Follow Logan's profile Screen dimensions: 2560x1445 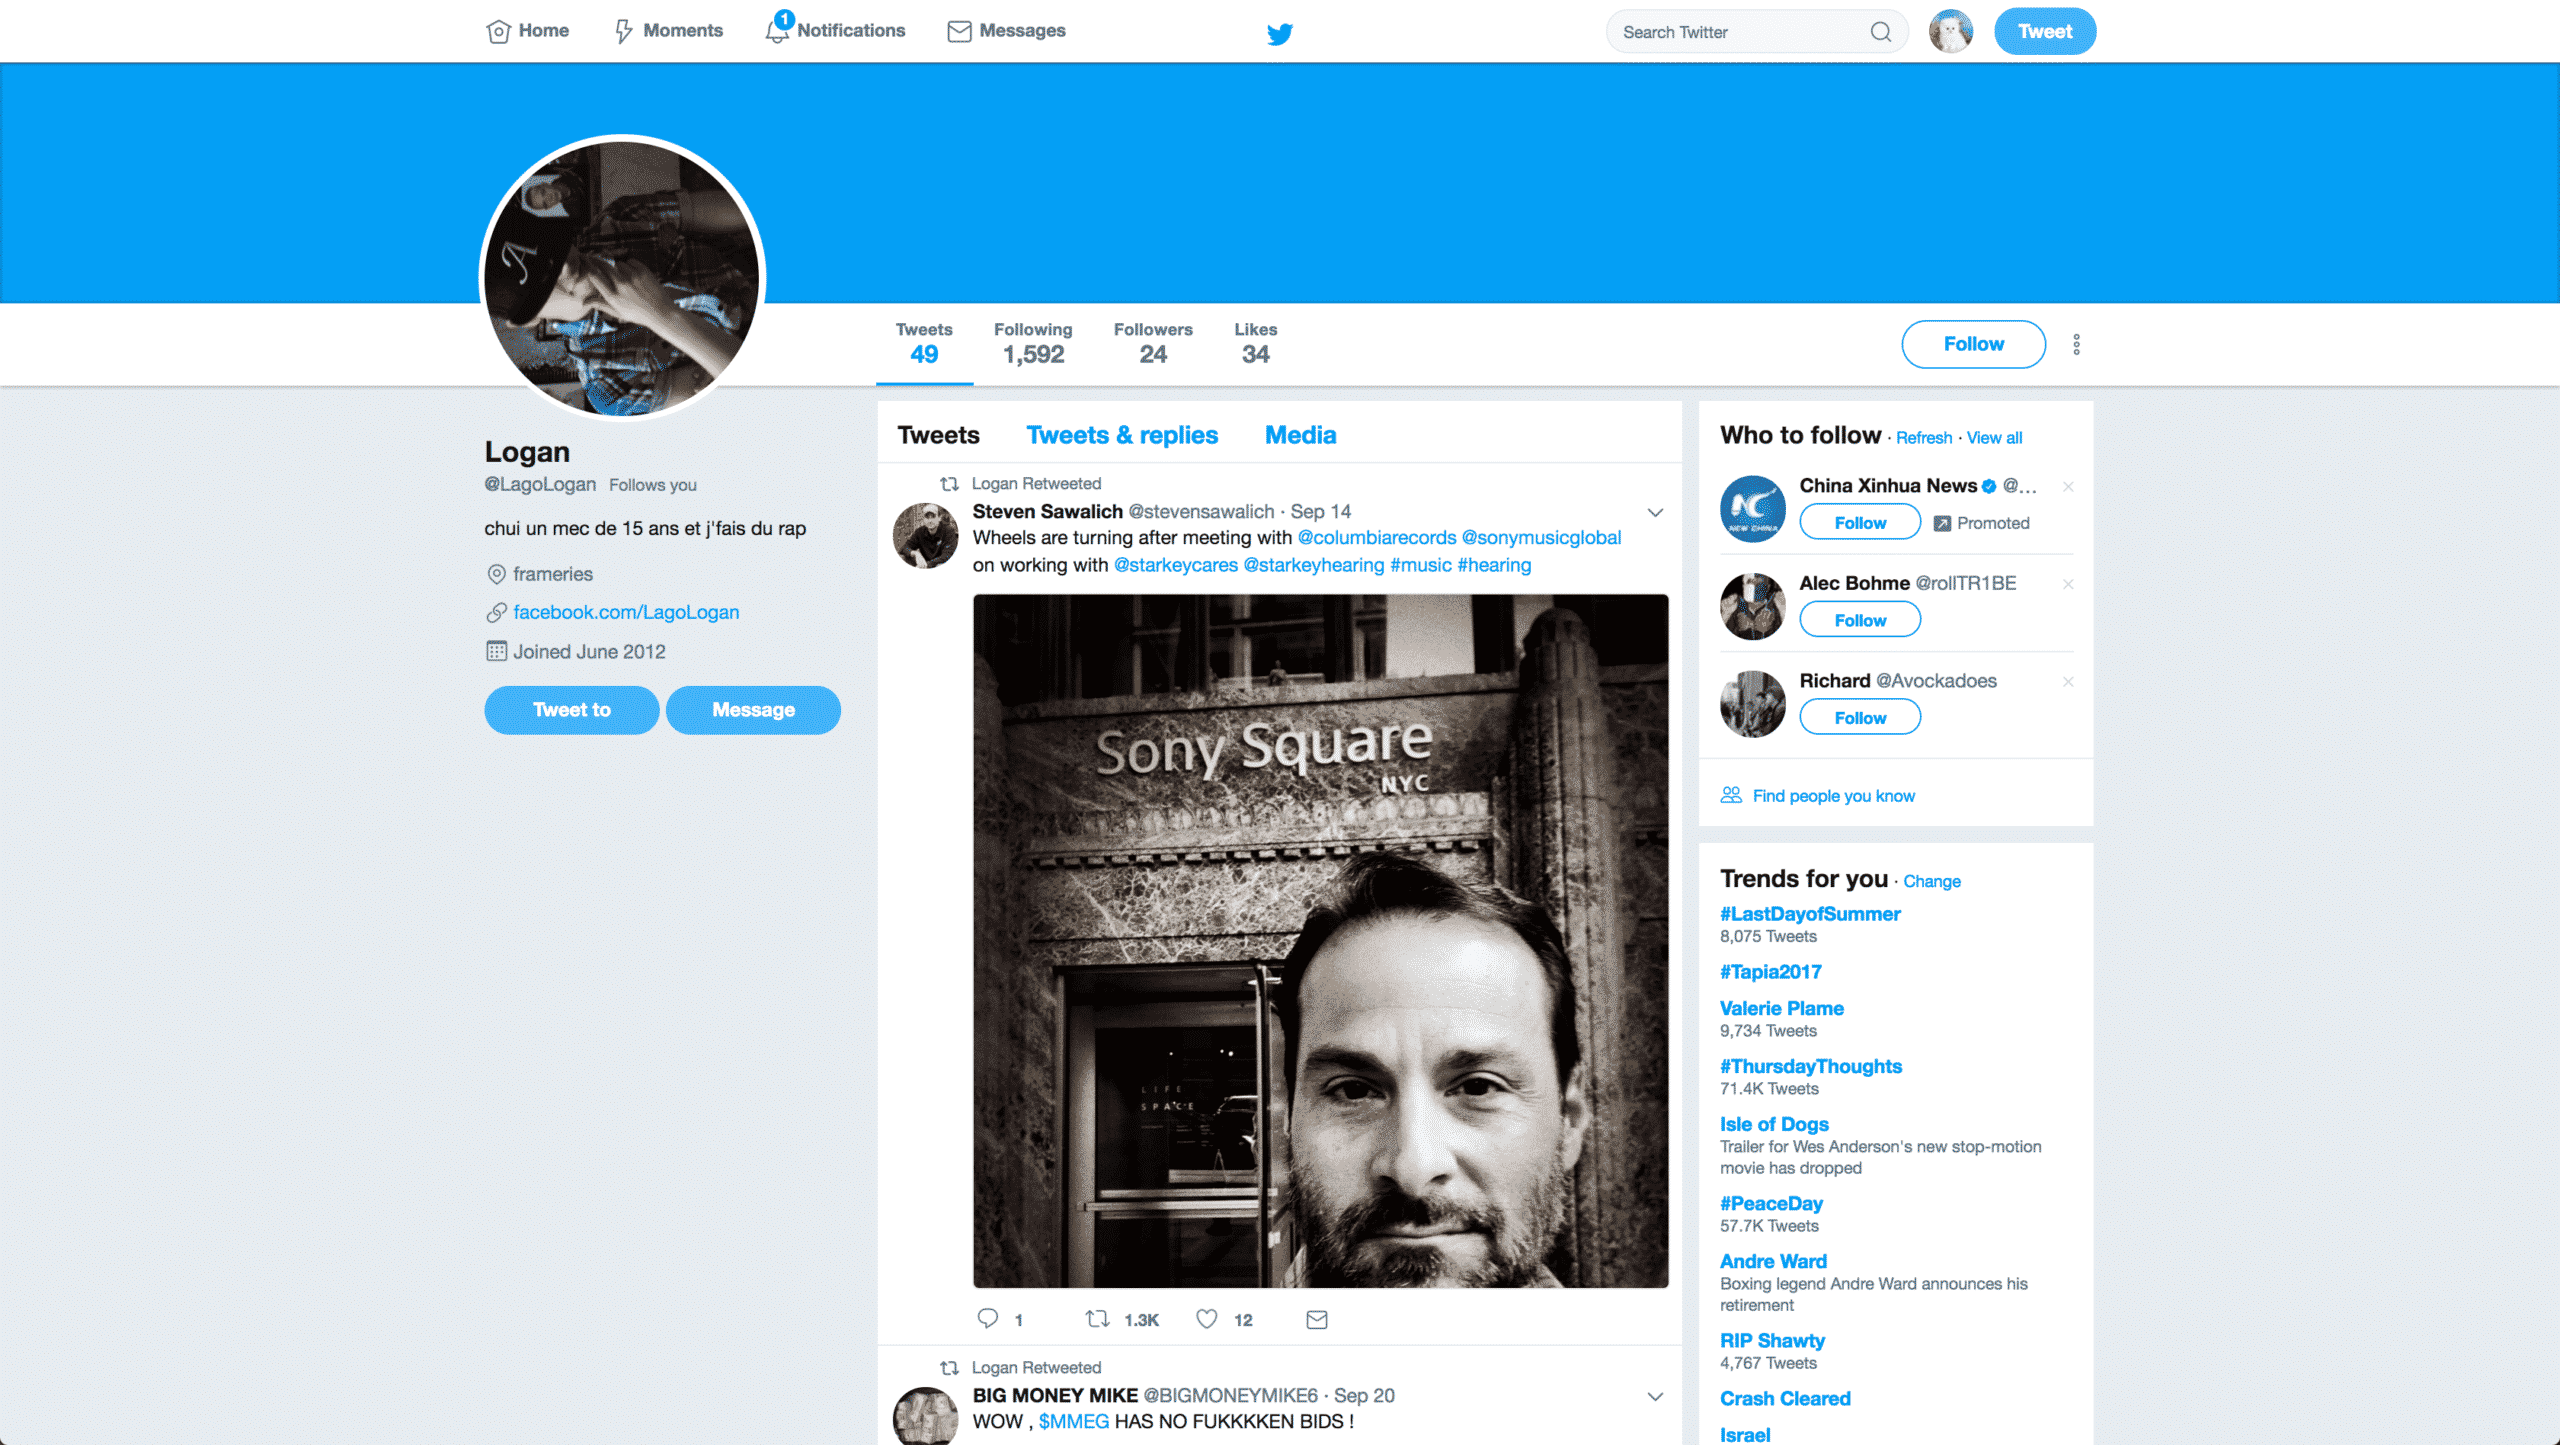point(1973,344)
